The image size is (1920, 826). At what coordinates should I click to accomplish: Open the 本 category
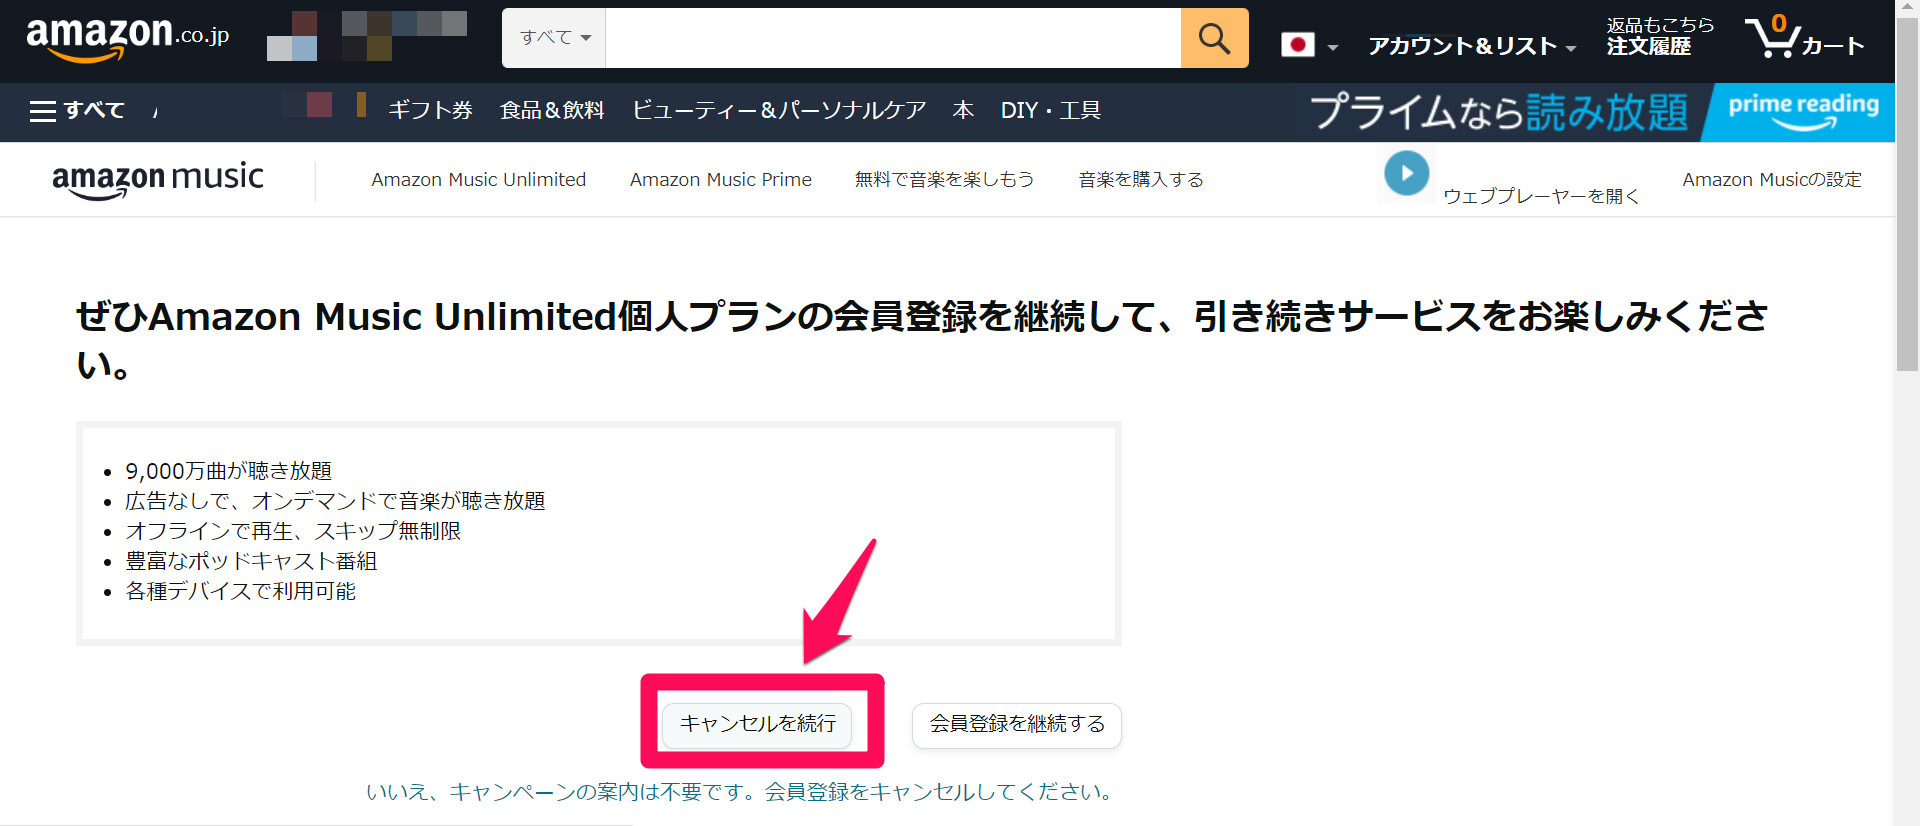tap(963, 110)
